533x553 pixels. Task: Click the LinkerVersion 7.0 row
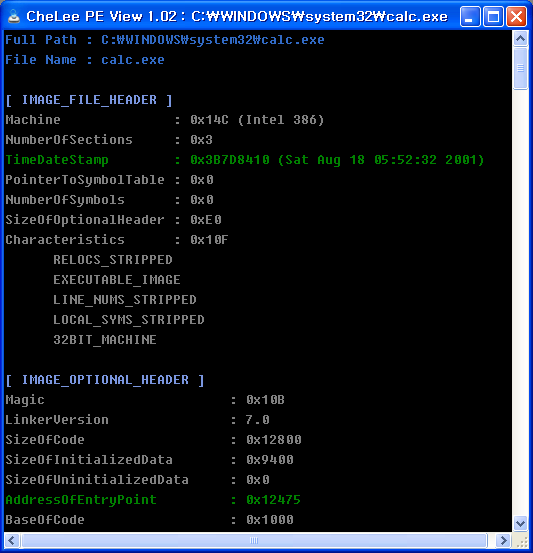137,420
